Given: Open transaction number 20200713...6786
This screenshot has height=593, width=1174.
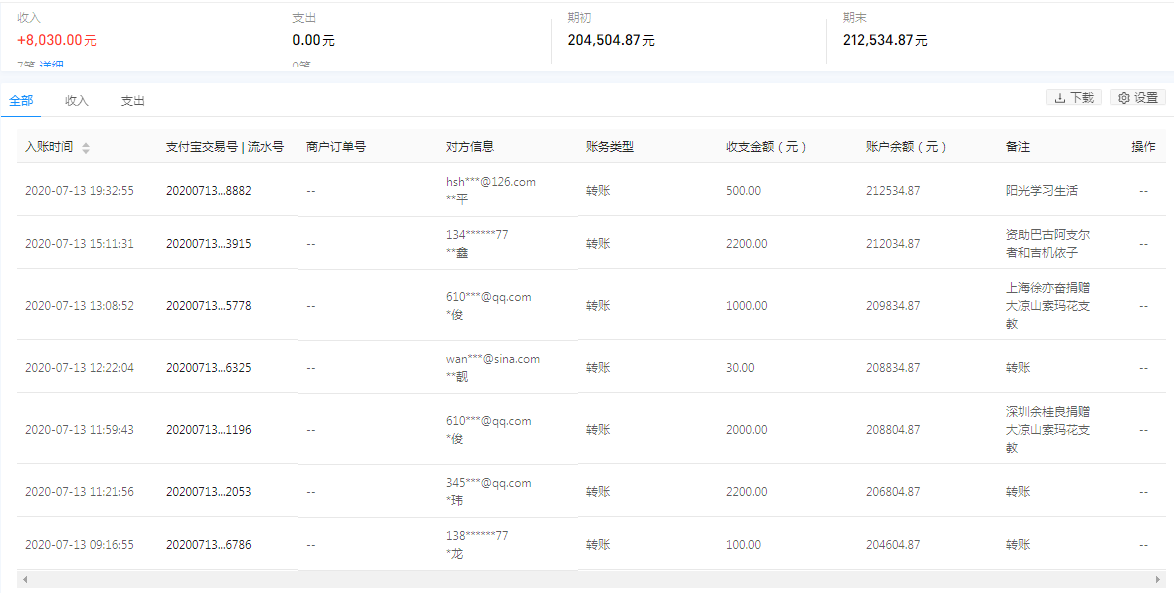Looking at the screenshot, I should tap(208, 545).
